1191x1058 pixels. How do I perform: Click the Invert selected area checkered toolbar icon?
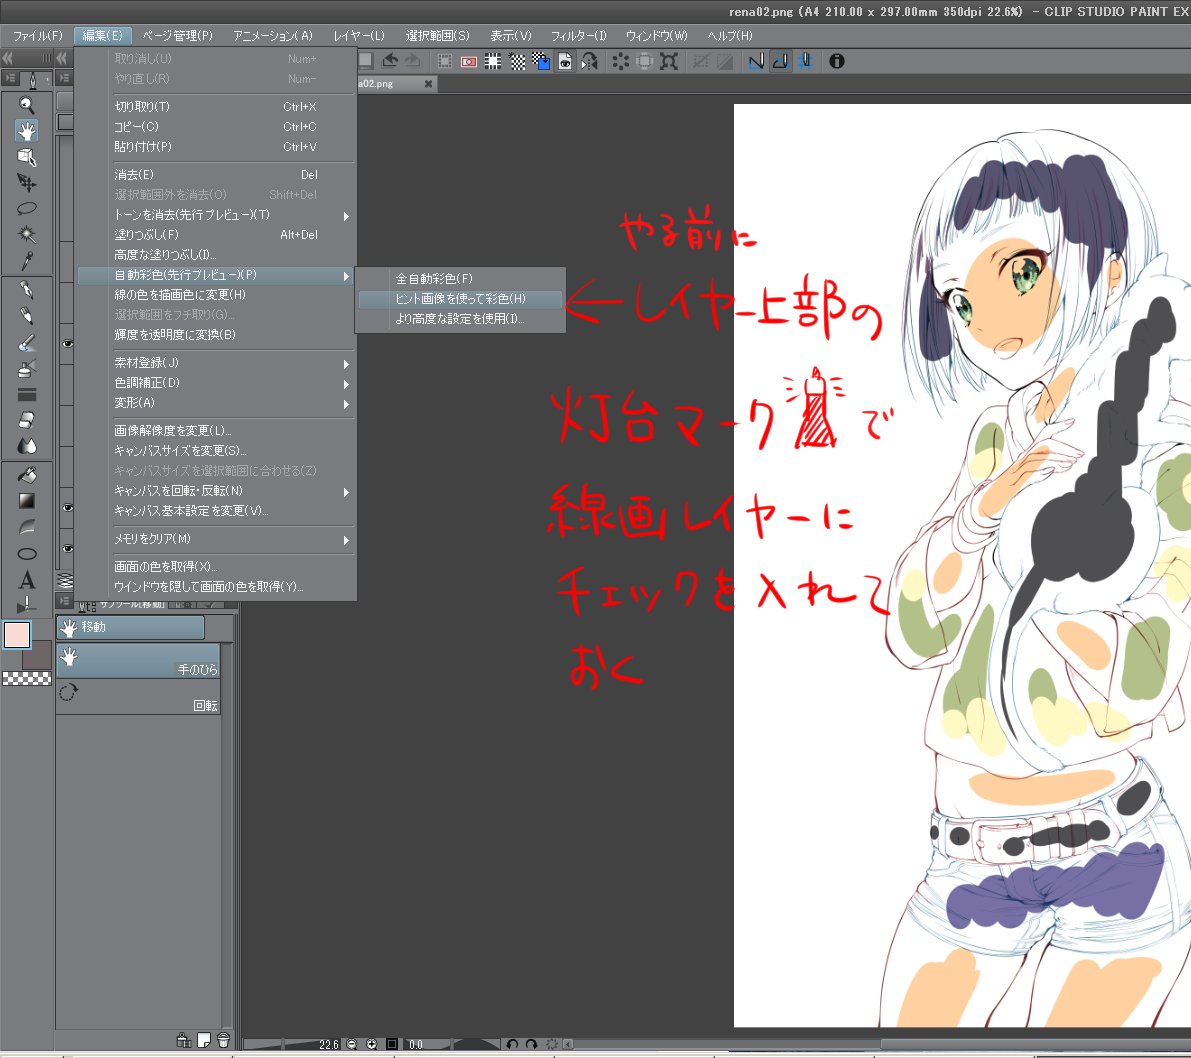[x=517, y=62]
